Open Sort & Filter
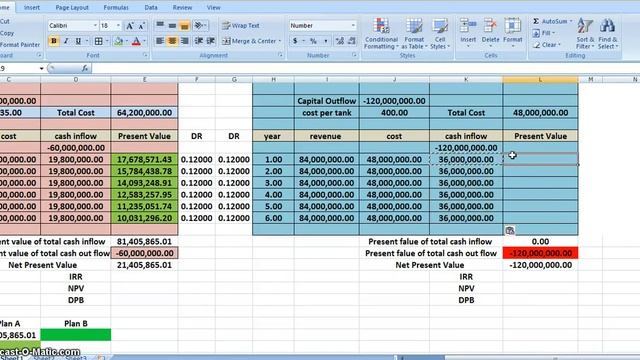The width and height of the screenshot is (640, 360). (x=585, y=34)
